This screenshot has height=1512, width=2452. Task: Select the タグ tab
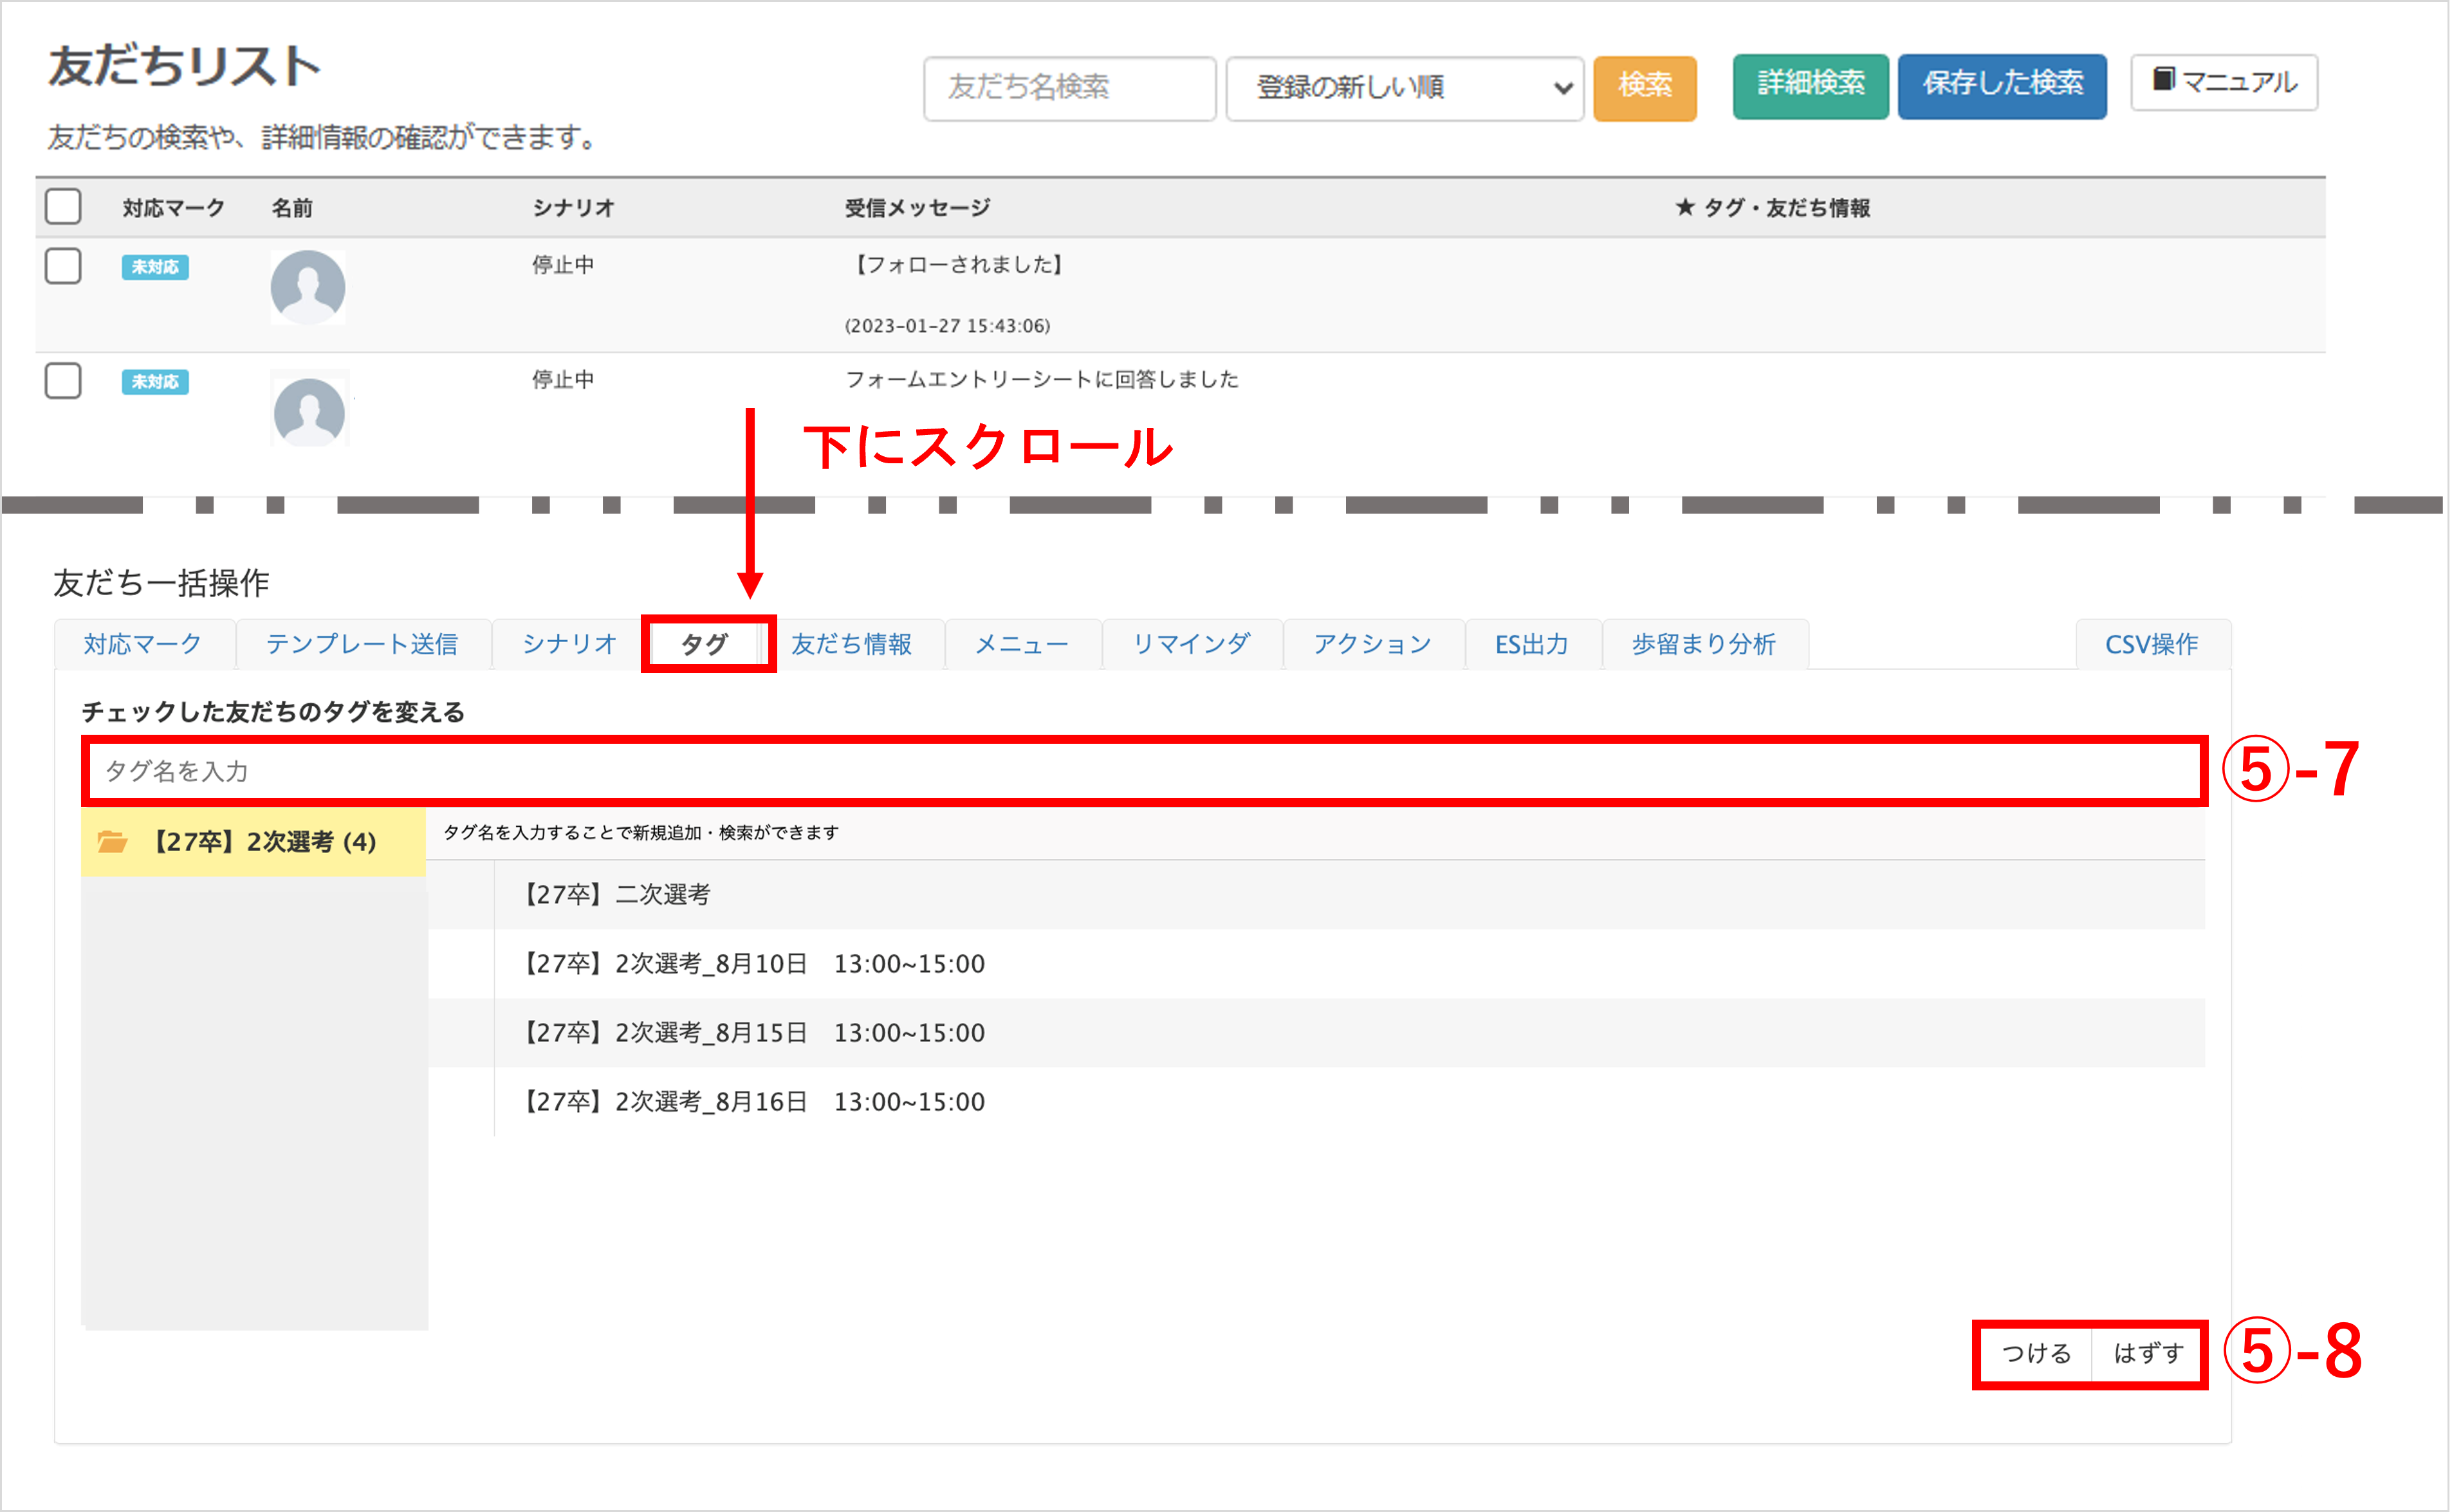click(706, 644)
